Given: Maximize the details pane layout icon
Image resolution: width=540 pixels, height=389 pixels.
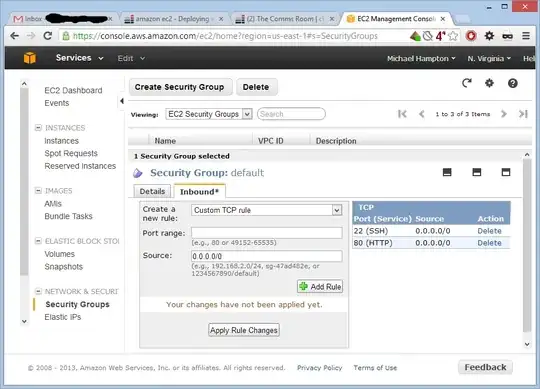Looking at the screenshot, I should click(x=506, y=172).
